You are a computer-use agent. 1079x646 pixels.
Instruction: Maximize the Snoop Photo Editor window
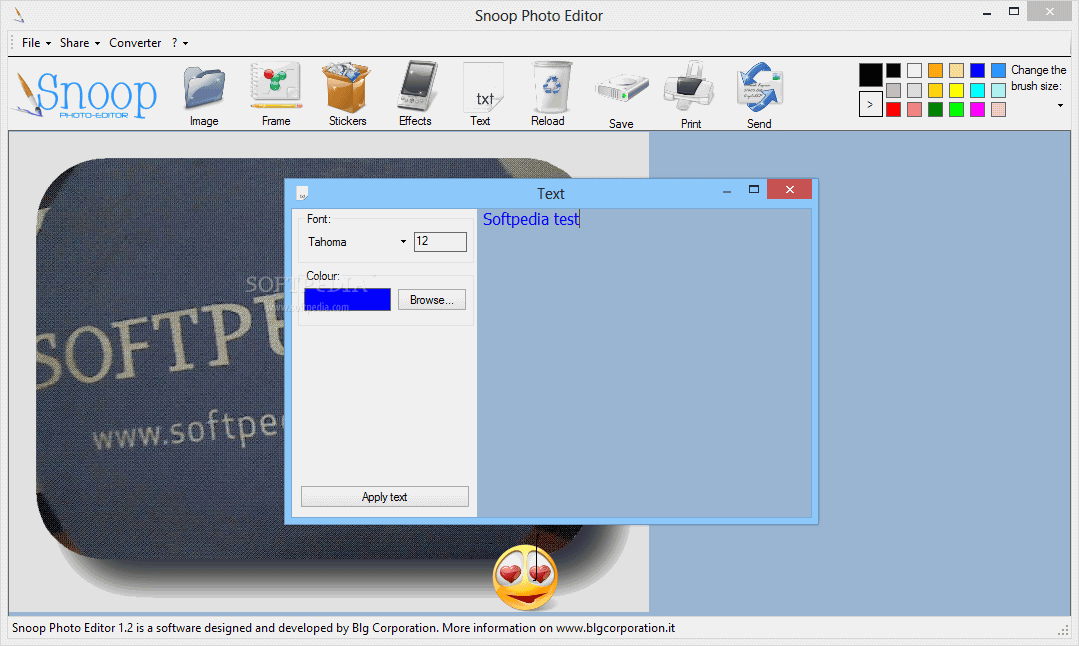(1014, 11)
